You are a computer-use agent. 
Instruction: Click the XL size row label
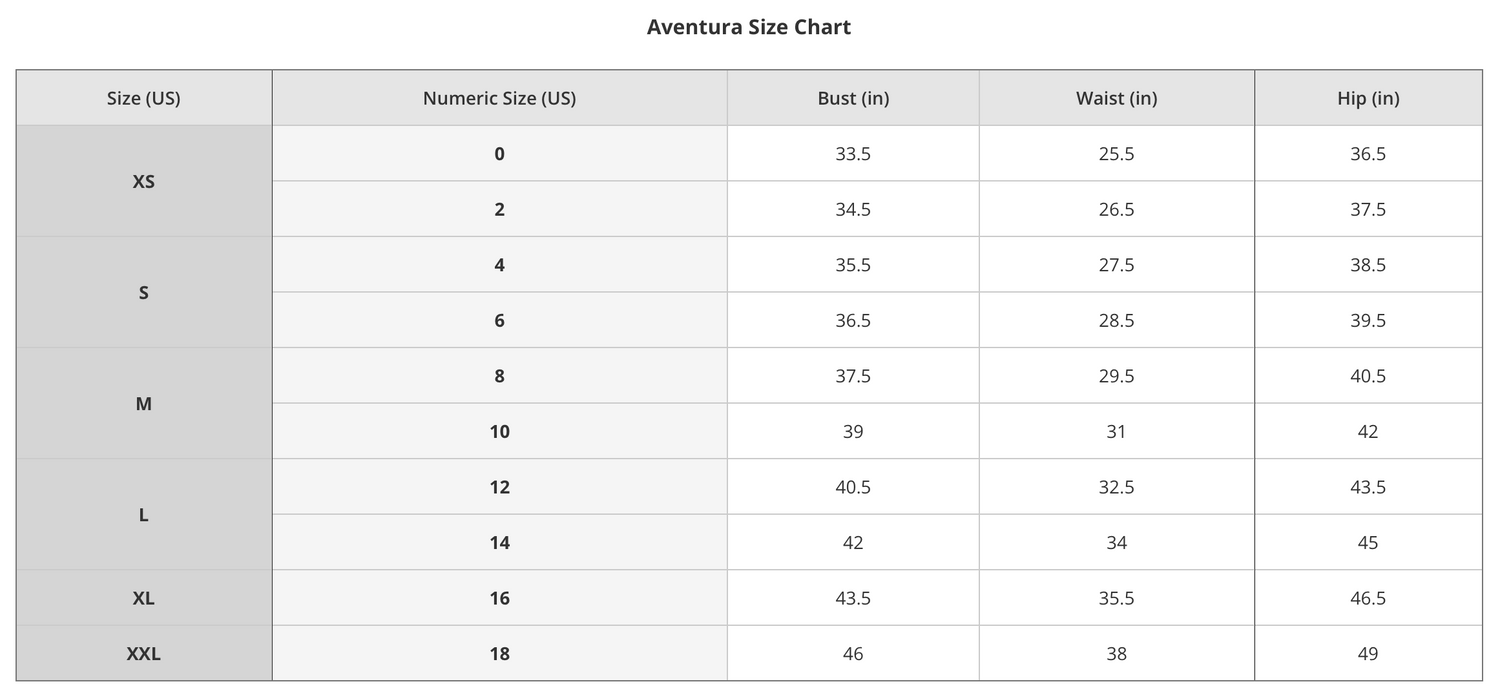(x=144, y=598)
